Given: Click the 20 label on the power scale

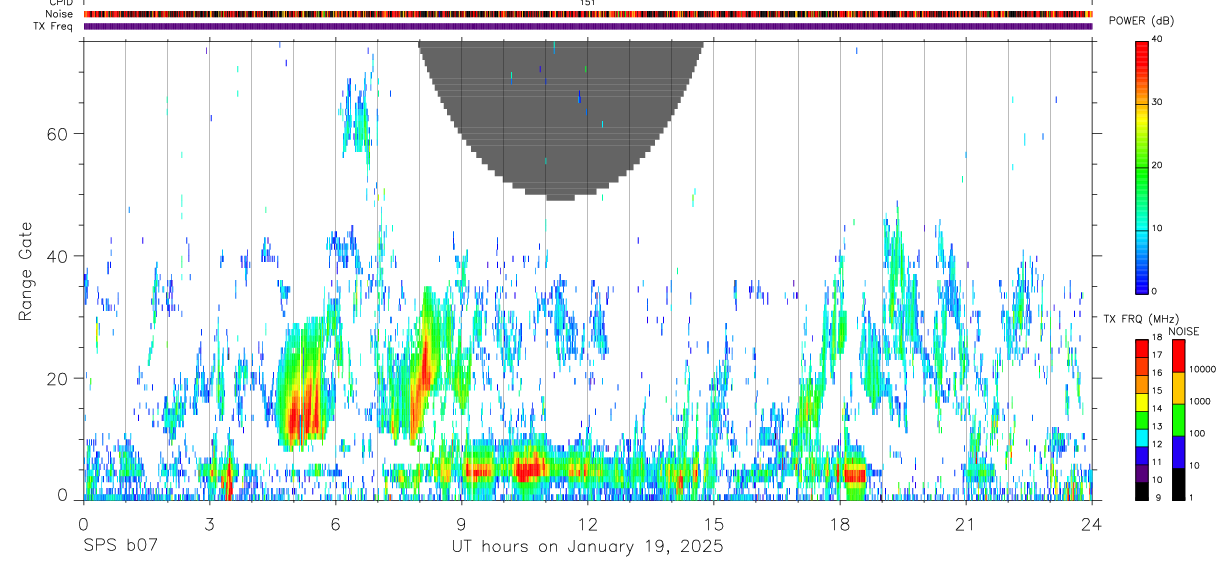Looking at the screenshot, I should (x=1157, y=166).
